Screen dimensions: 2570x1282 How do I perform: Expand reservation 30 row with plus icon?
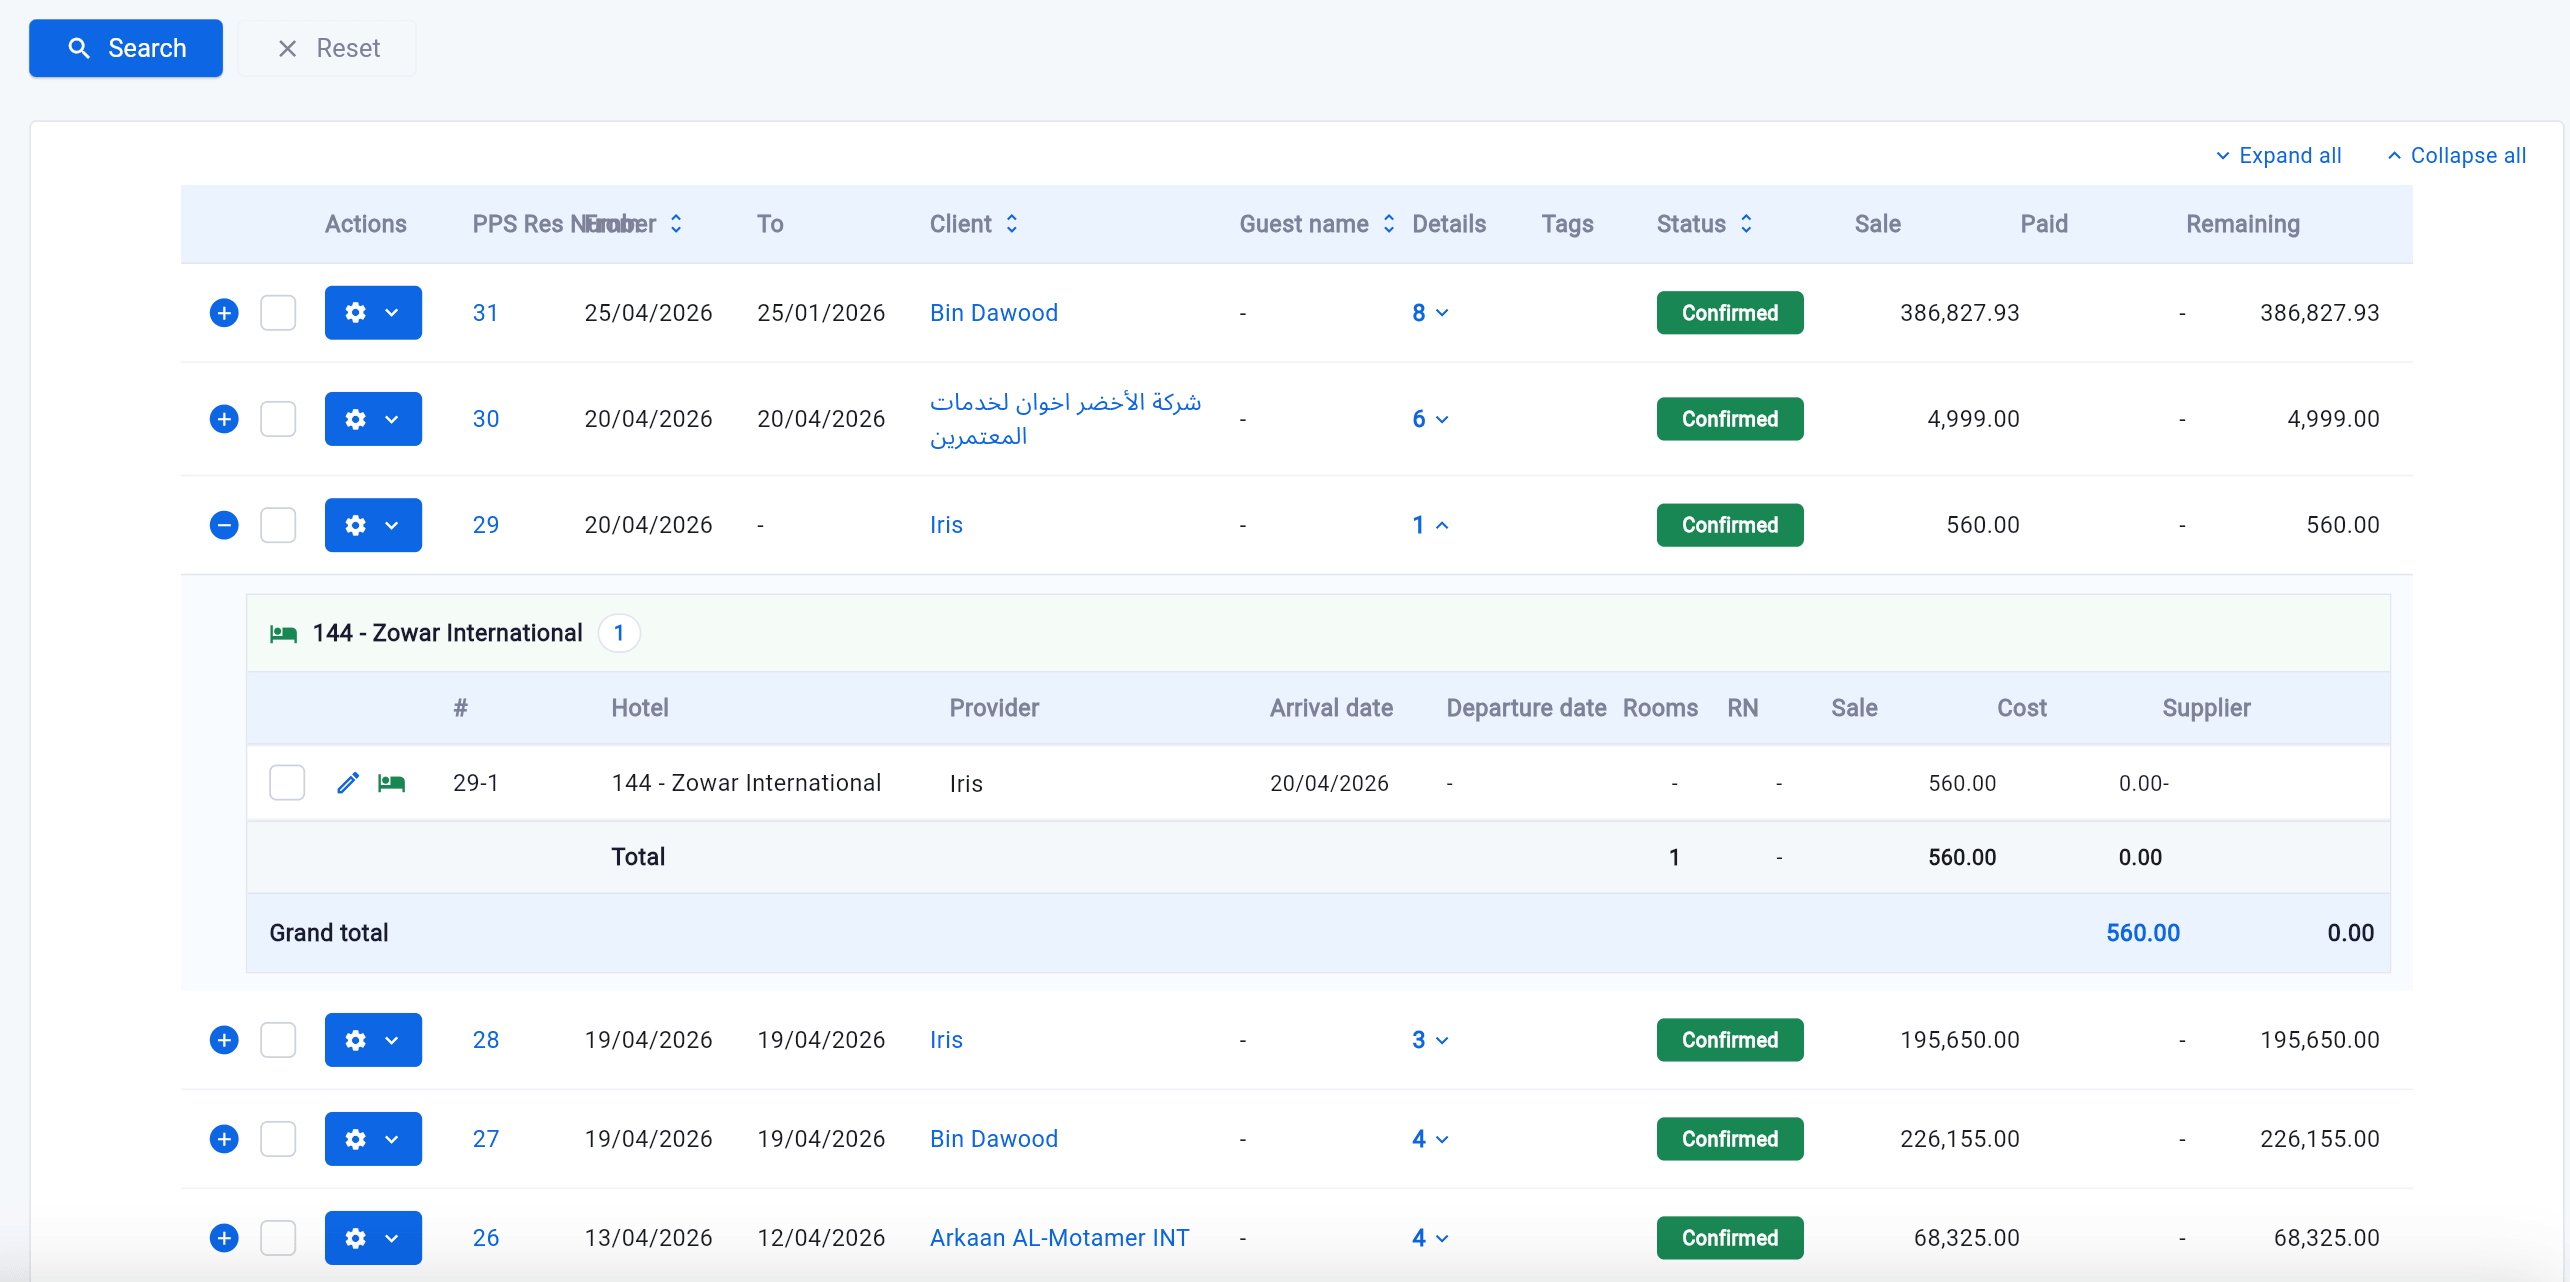point(224,419)
